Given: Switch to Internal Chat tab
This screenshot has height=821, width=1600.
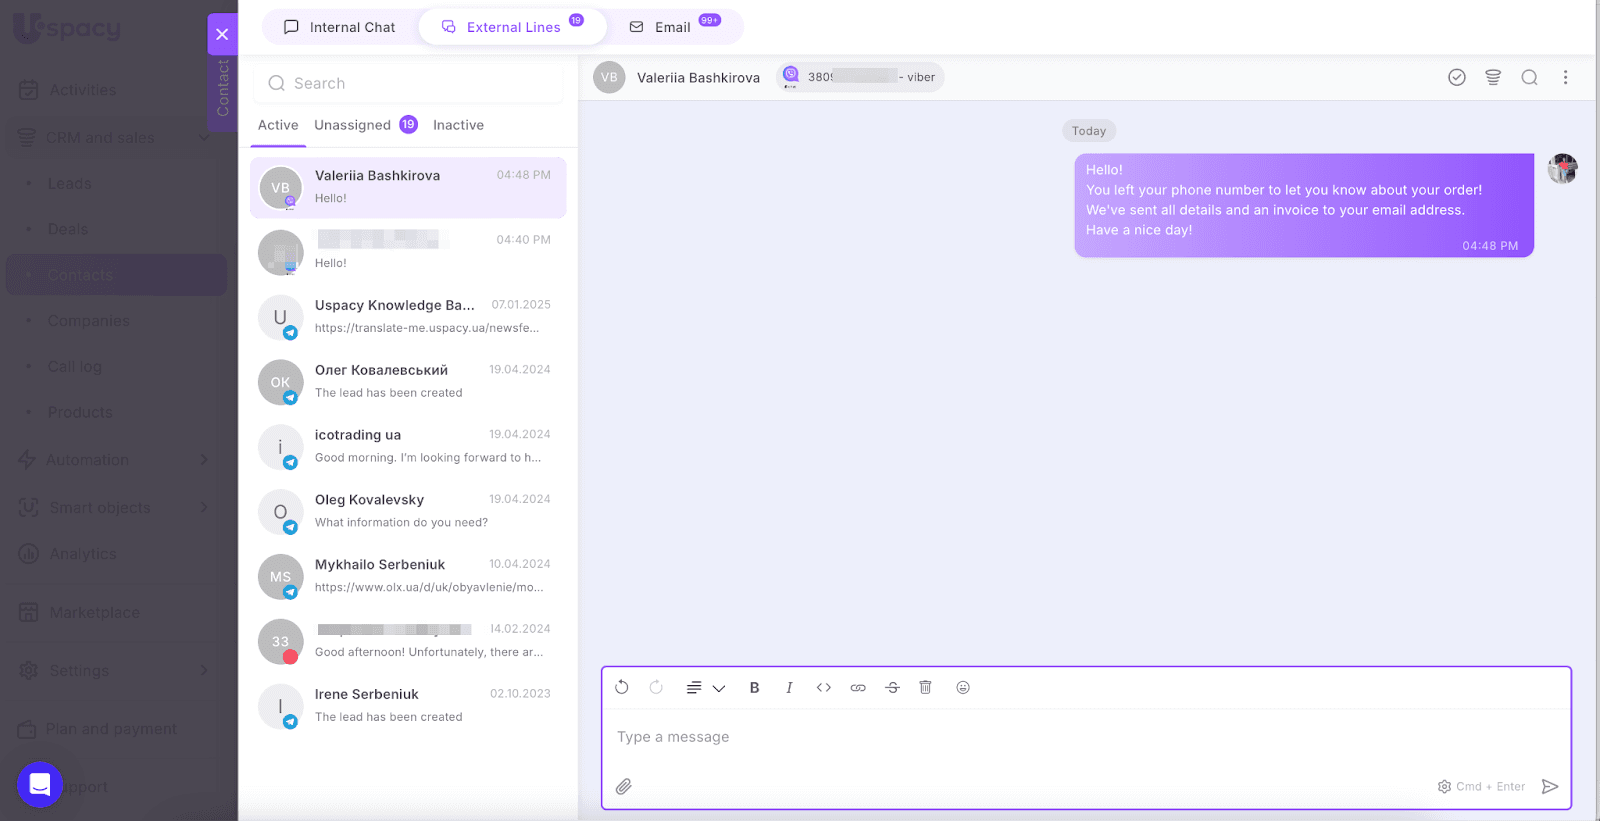Looking at the screenshot, I should tap(340, 27).
